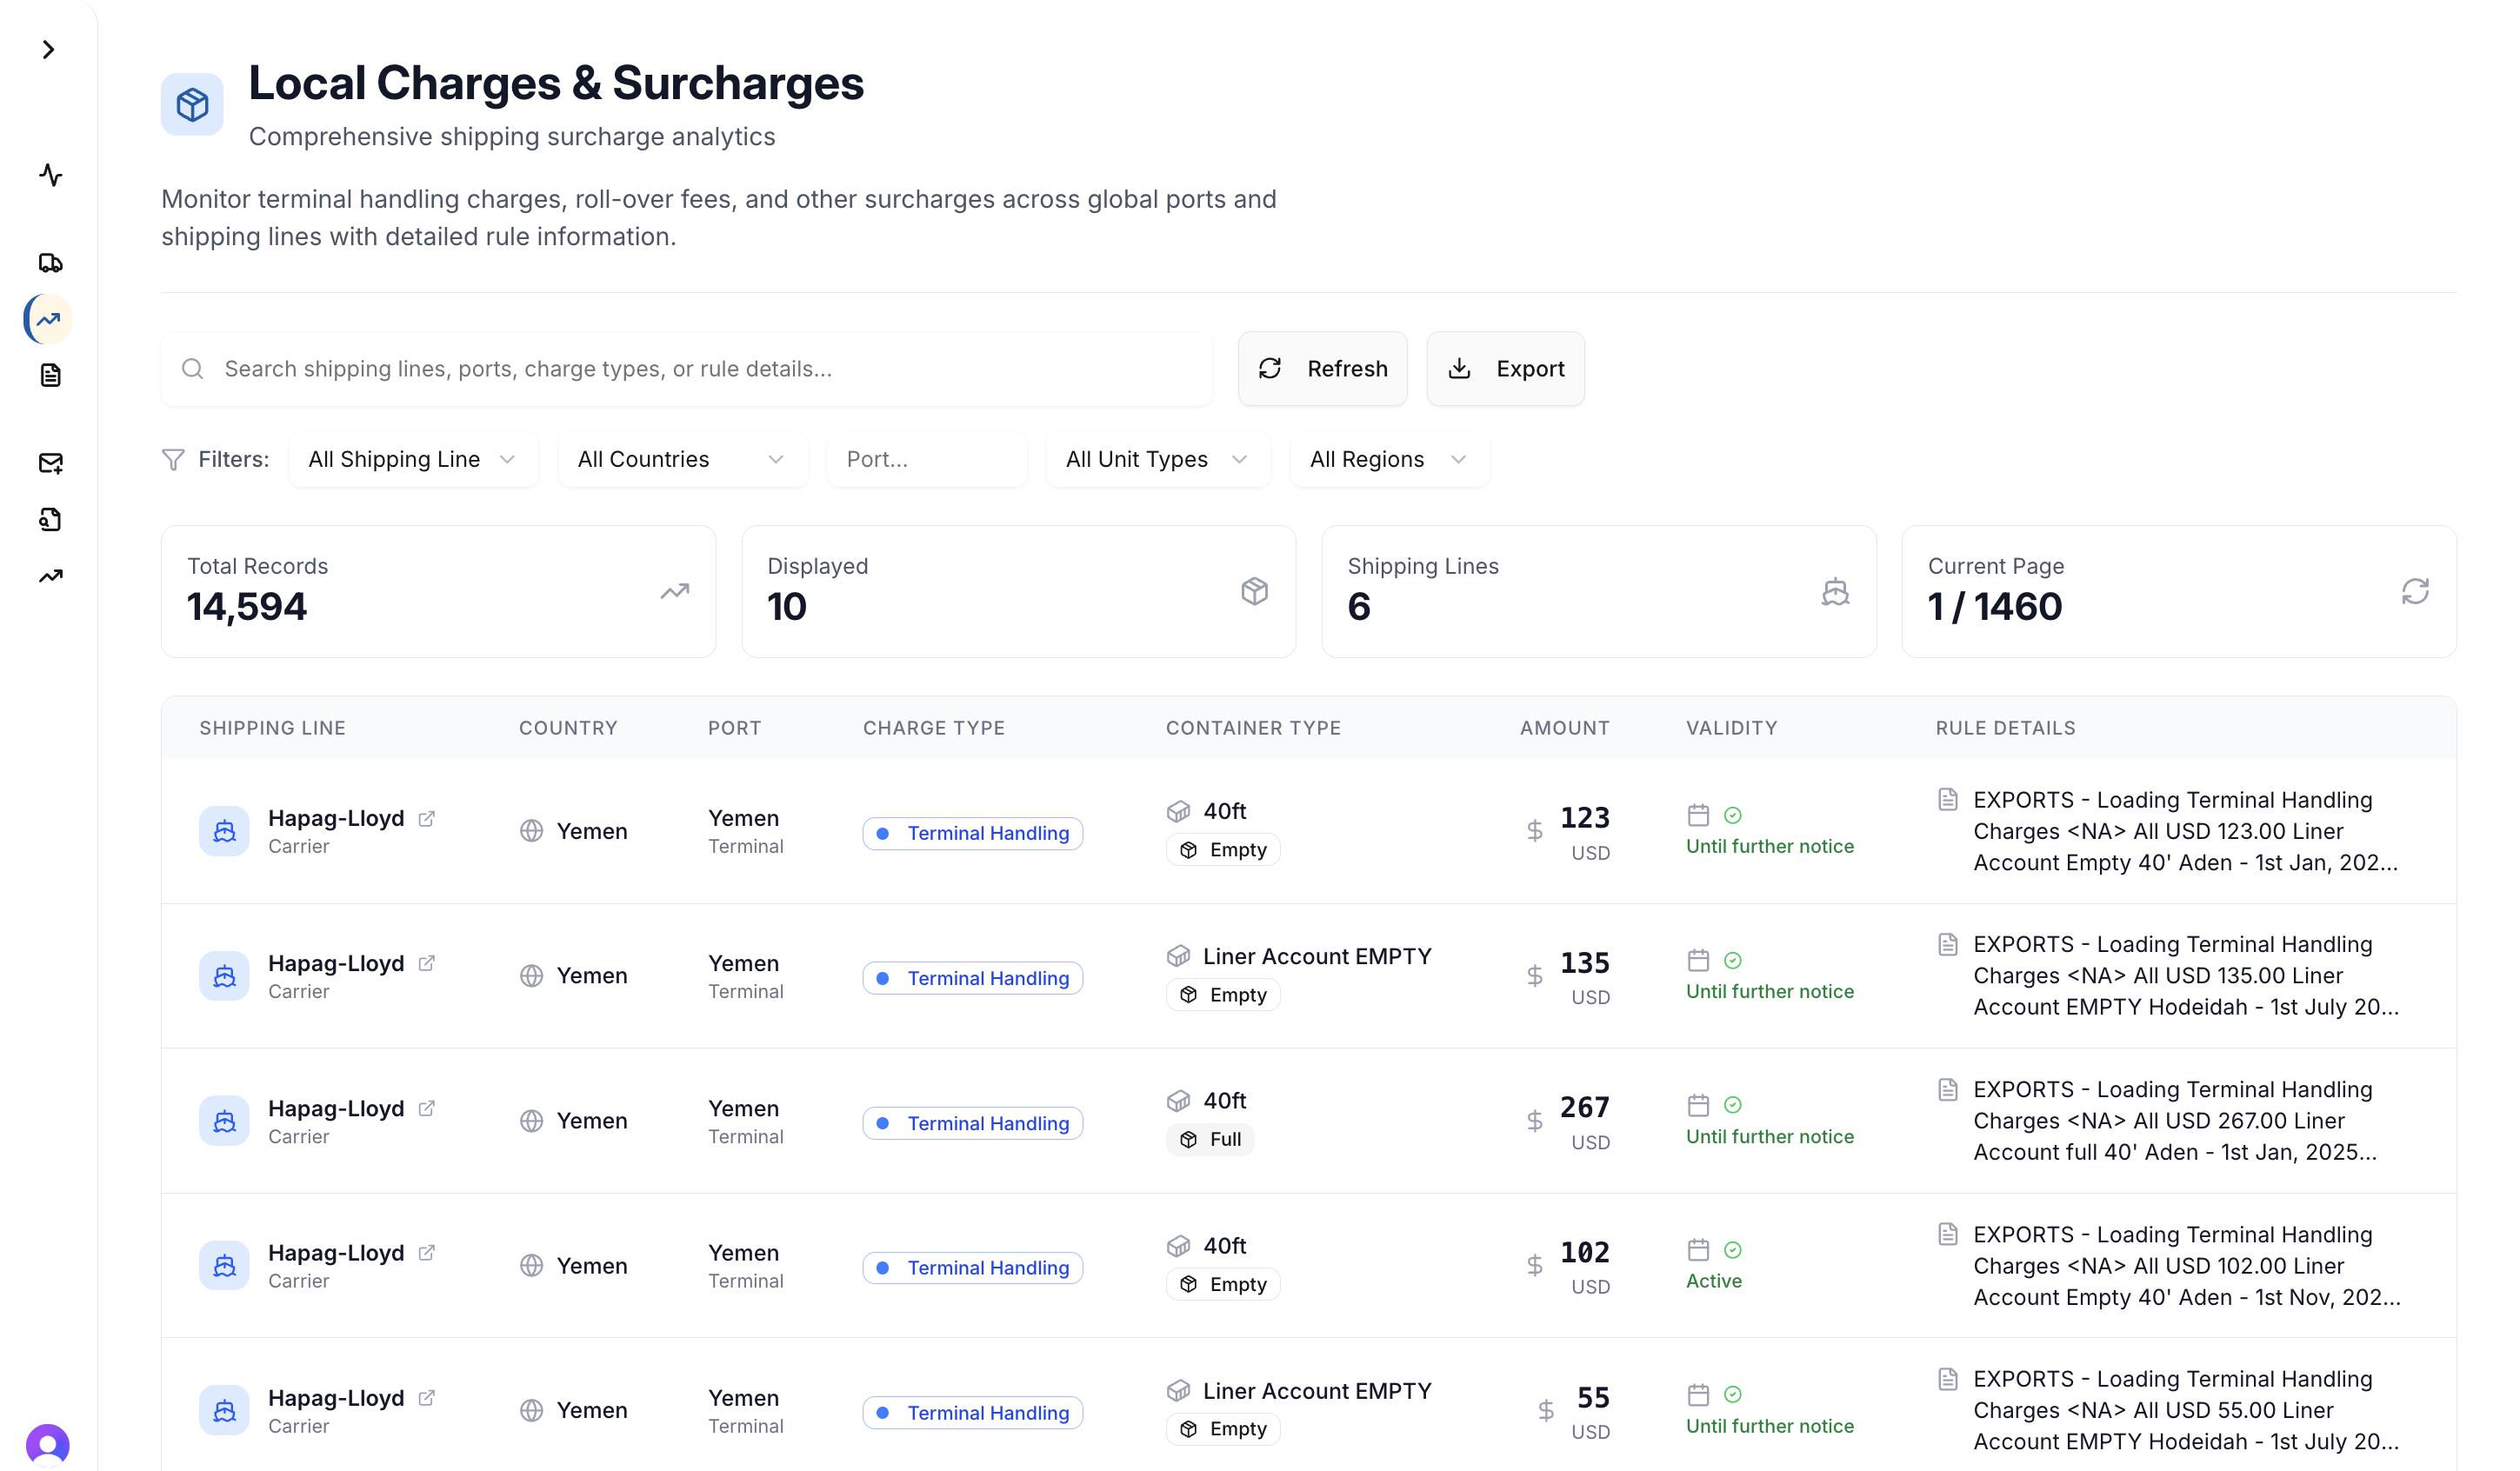Viewport: 2520px width, 1471px height.
Task: Click the green check icon in the 135 USD row
Action: [x=1733, y=960]
